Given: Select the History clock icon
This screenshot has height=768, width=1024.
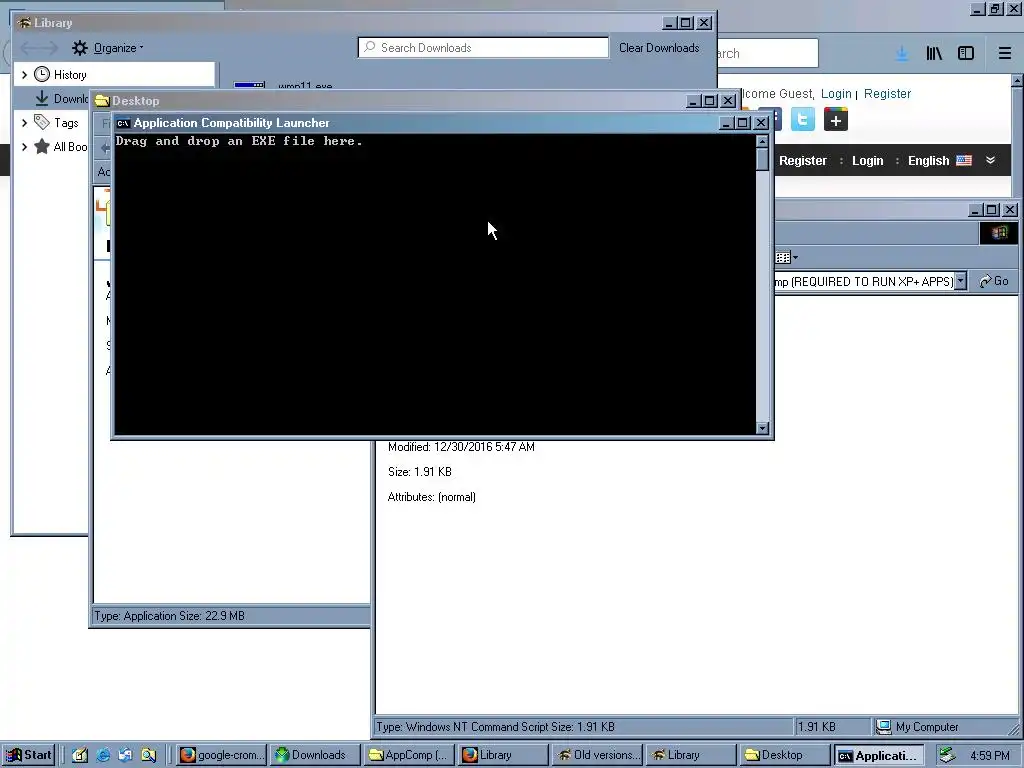Looking at the screenshot, I should click(42, 74).
